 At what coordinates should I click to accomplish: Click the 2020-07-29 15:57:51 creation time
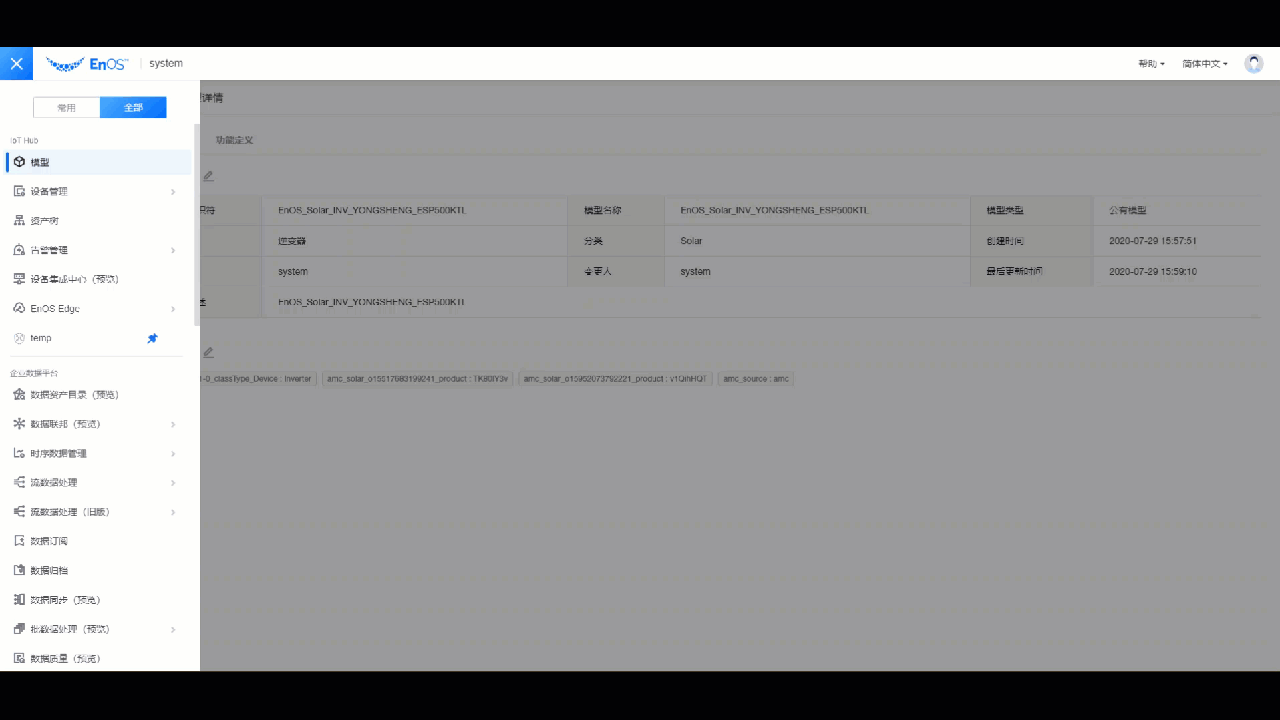[x=1153, y=241]
